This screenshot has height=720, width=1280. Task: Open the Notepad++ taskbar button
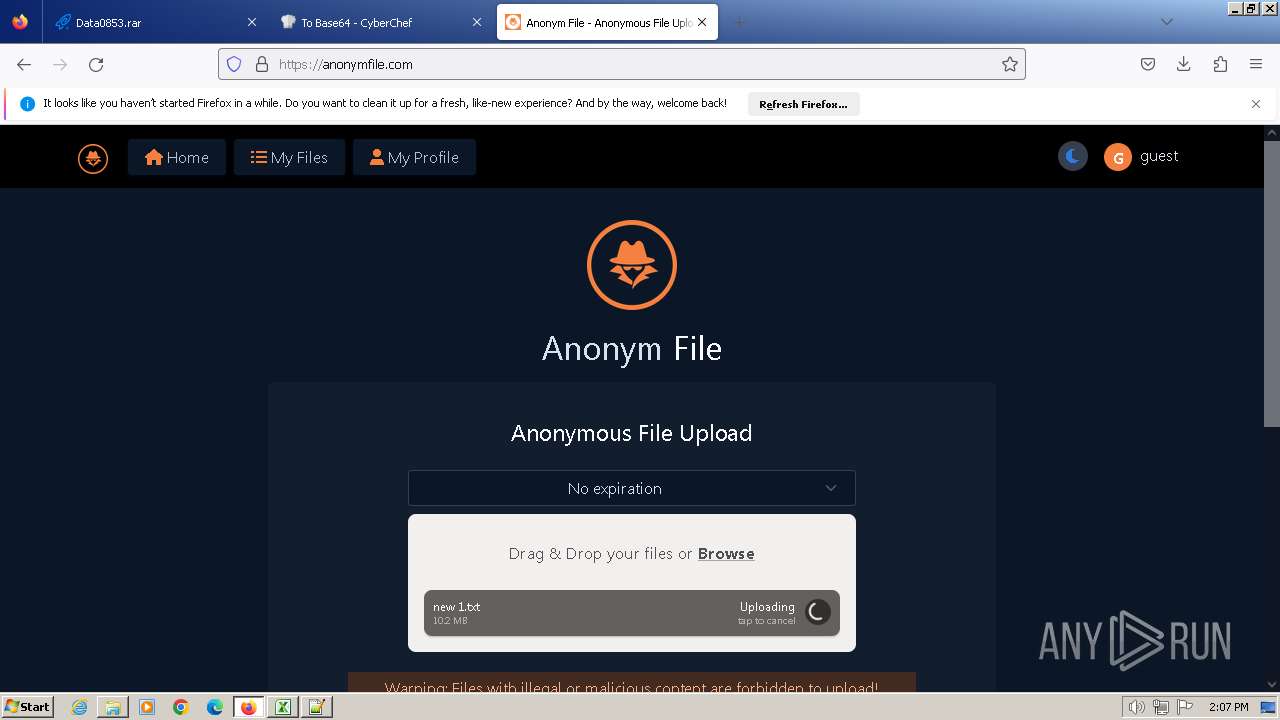317,707
